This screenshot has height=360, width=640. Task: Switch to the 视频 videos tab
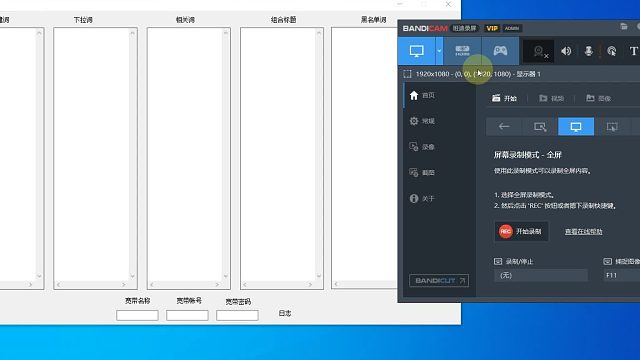551,98
